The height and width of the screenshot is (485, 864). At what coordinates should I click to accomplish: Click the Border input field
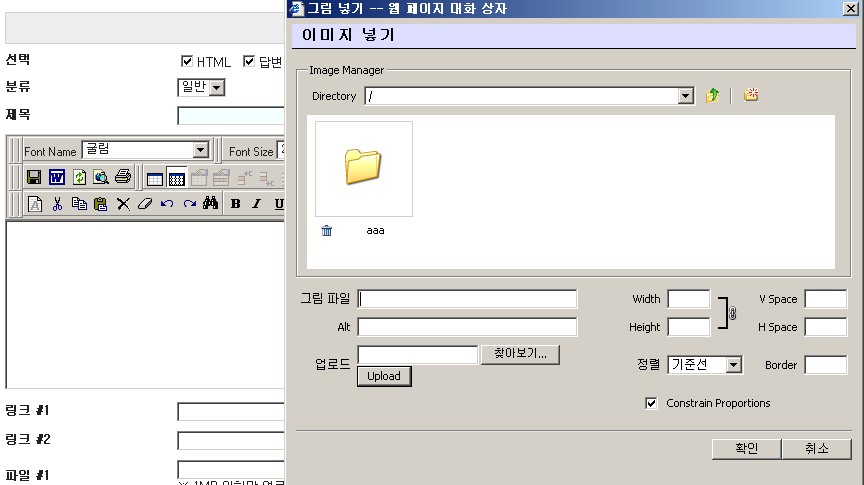pyautogui.click(x=825, y=365)
